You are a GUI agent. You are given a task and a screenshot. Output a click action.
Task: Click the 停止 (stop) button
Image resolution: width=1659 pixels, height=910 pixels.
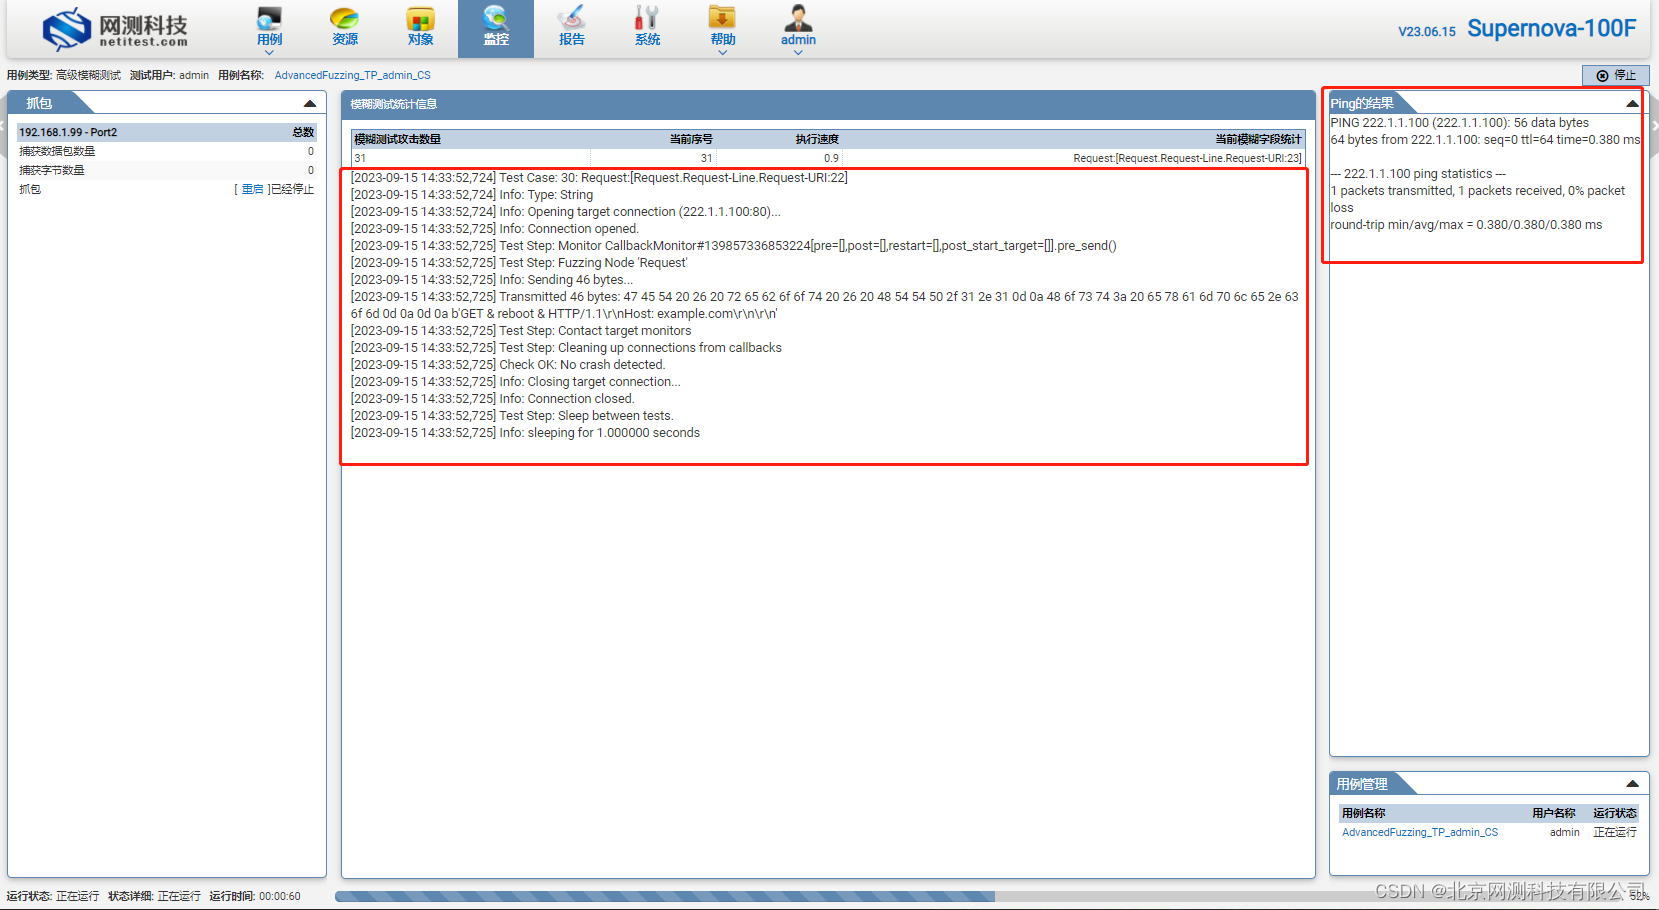[1615, 75]
